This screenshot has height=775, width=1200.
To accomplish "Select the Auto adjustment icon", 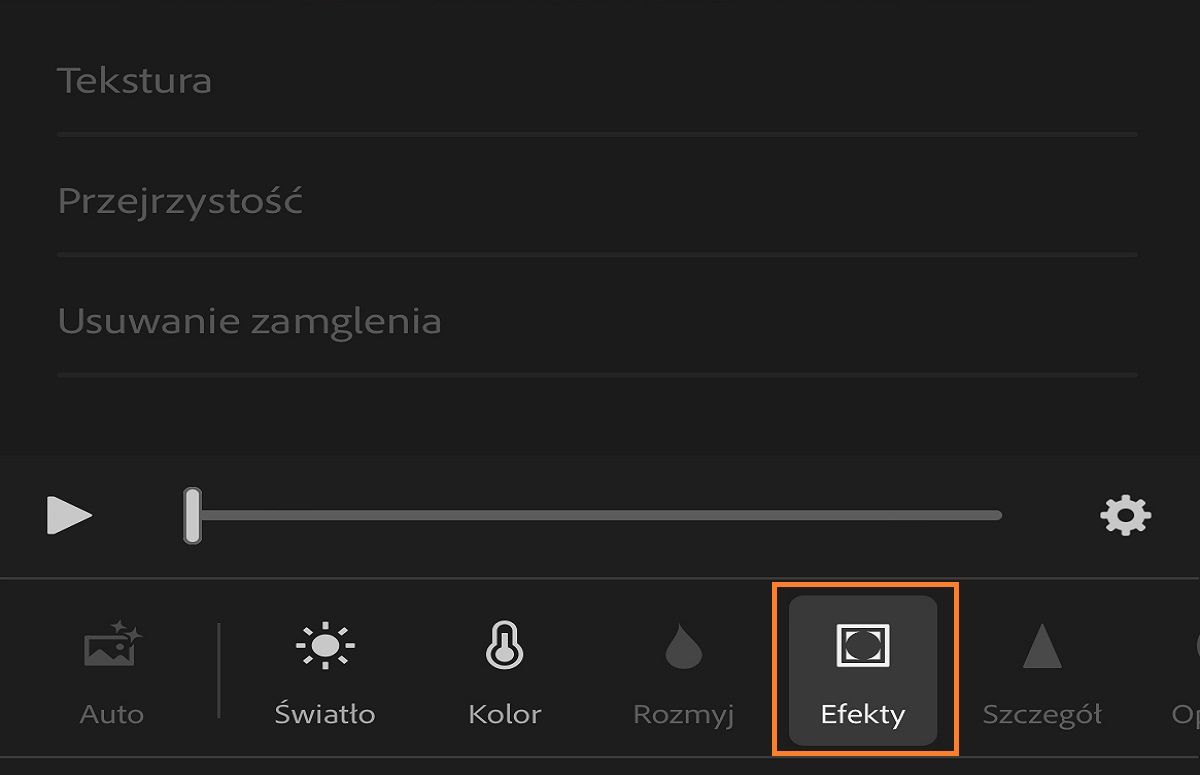I will [x=110, y=650].
